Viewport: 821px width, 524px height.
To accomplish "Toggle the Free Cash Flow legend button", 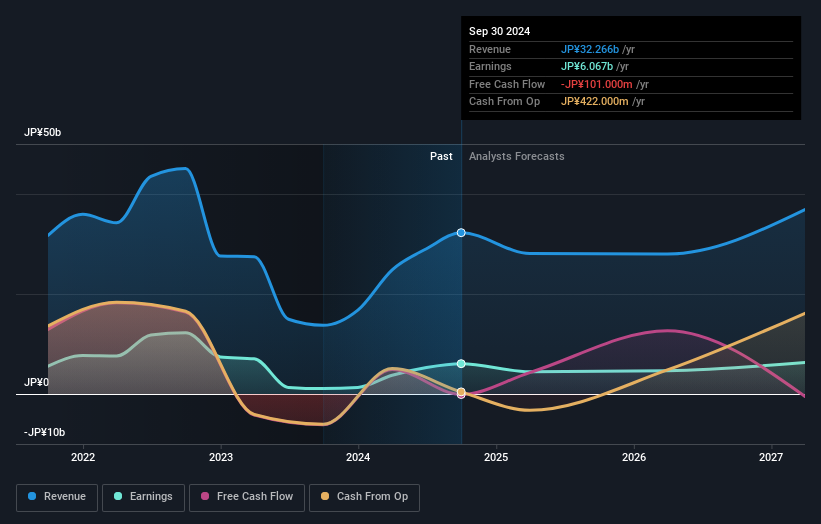I will pyautogui.click(x=247, y=497).
